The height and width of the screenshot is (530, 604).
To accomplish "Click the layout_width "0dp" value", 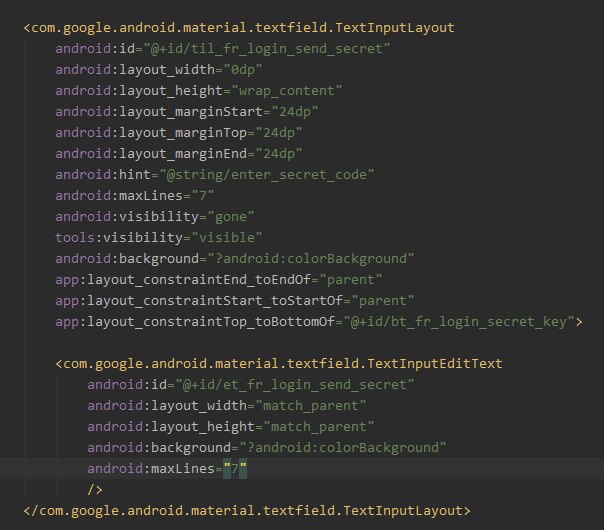I will click(x=243, y=70).
